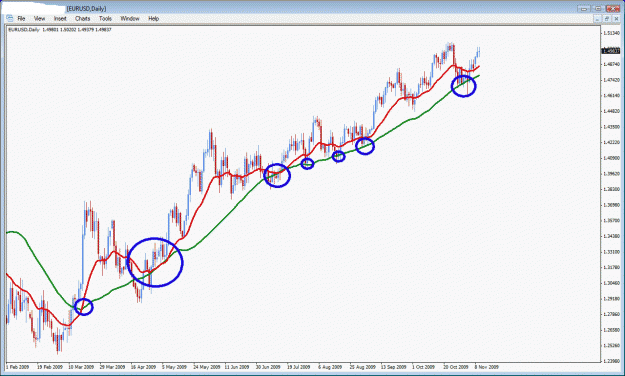The image size is (625, 376).
Task: Click the 20 Oct 2009 date label
Action: [456, 367]
